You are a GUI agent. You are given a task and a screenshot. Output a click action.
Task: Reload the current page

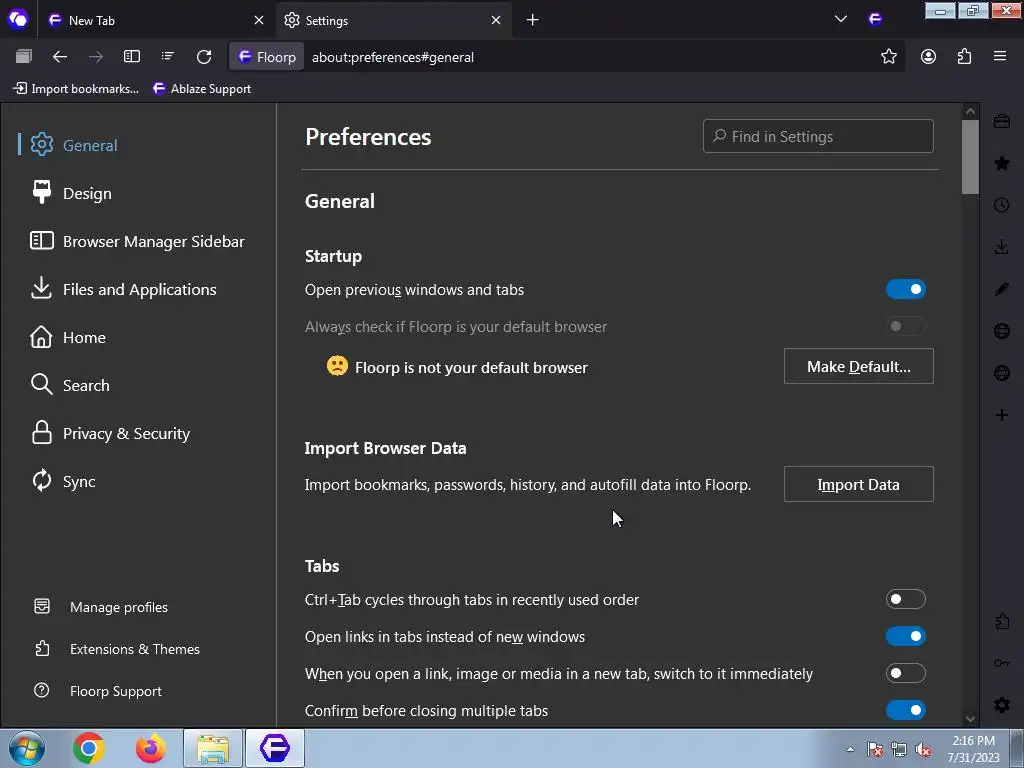click(x=204, y=57)
